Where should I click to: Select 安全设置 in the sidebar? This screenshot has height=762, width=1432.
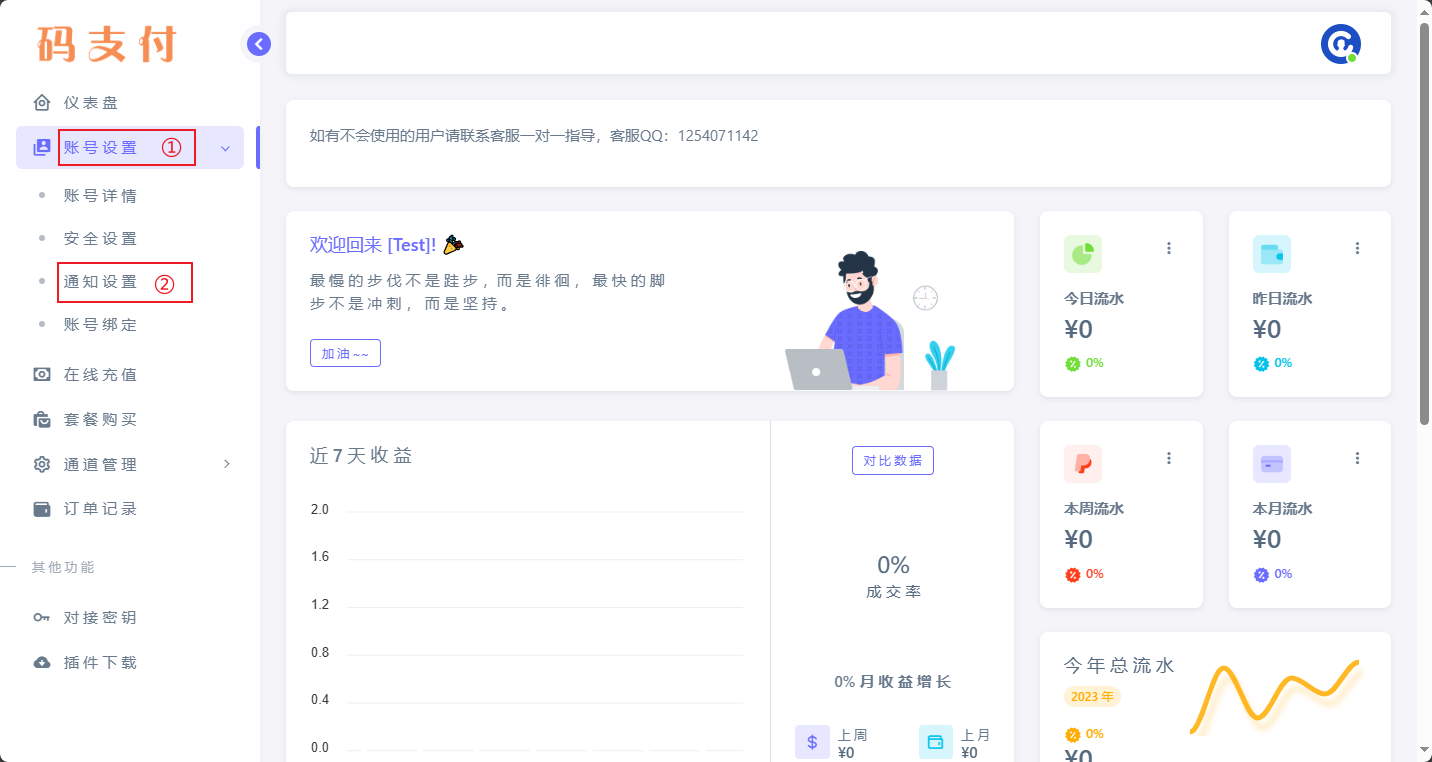coord(101,239)
